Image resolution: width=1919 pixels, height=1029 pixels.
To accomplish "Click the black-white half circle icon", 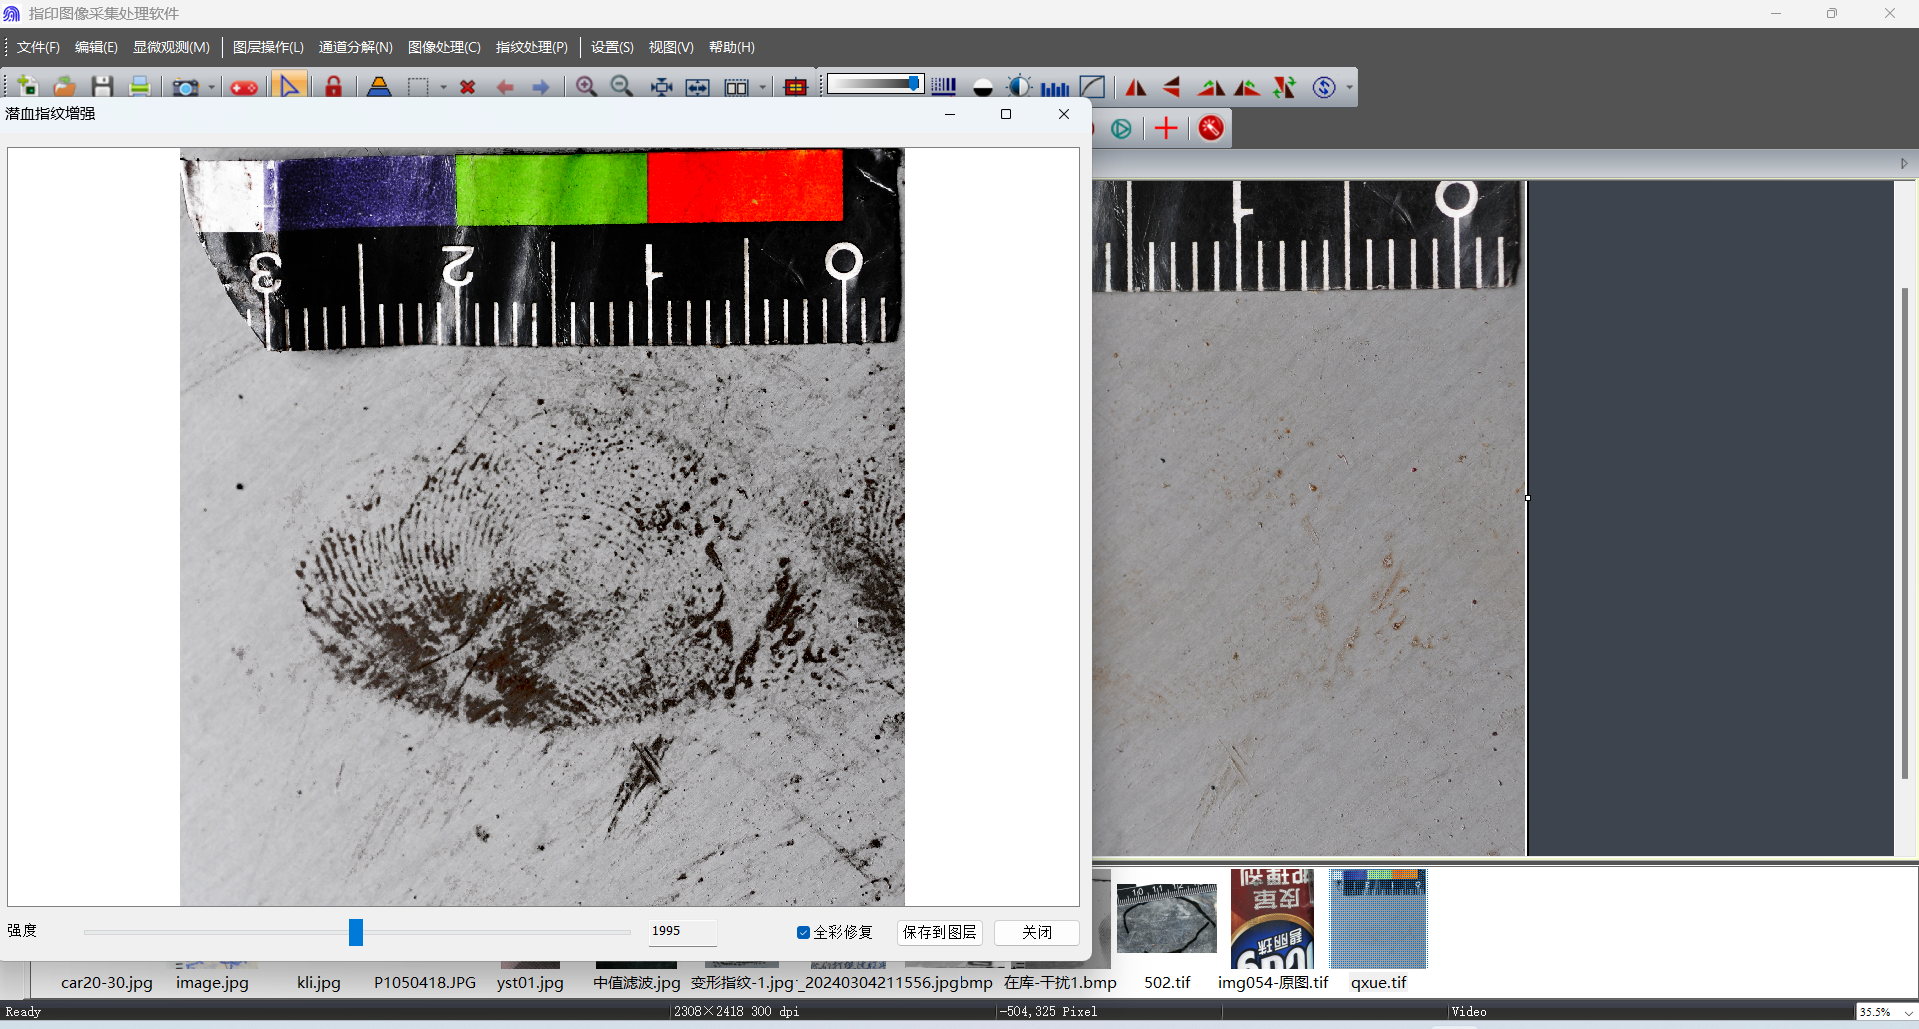I will (x=982, y=88).
